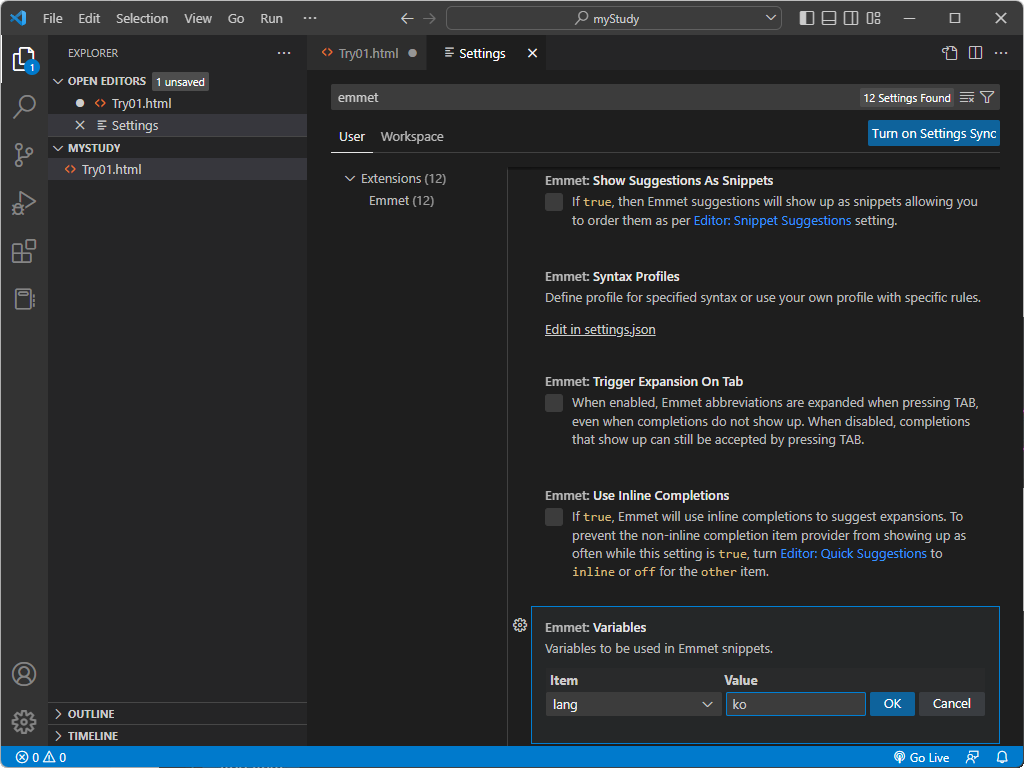
Task: Toggle bottom panel layout icon
Action: pos(829,18)
